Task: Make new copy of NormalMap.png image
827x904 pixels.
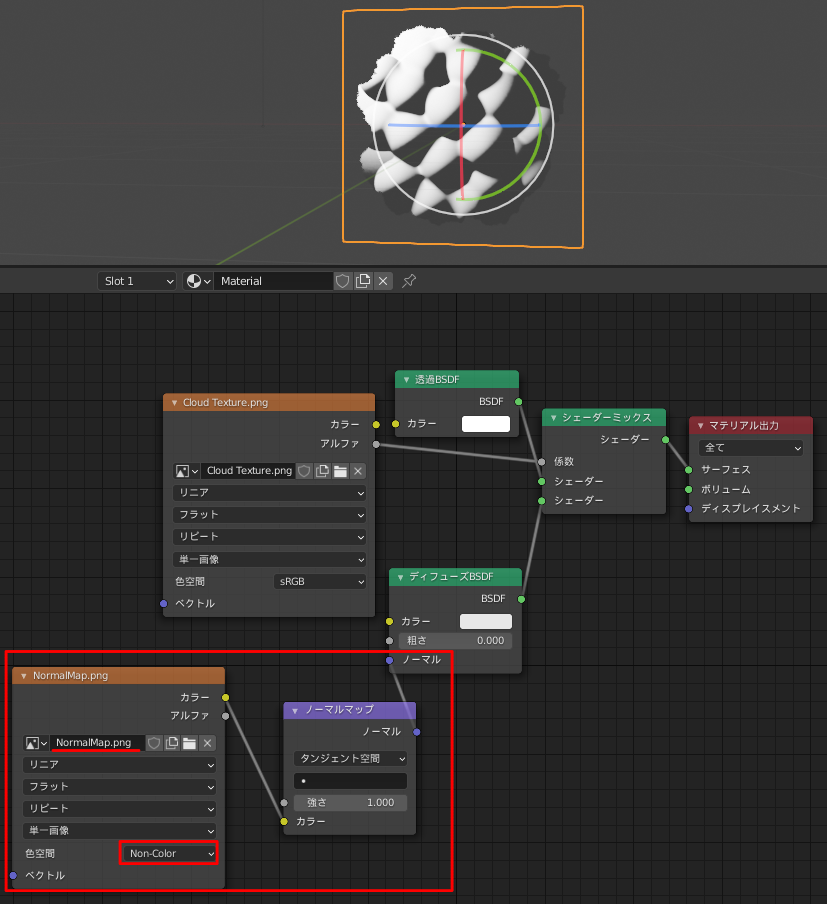Action: coord(171,743)
